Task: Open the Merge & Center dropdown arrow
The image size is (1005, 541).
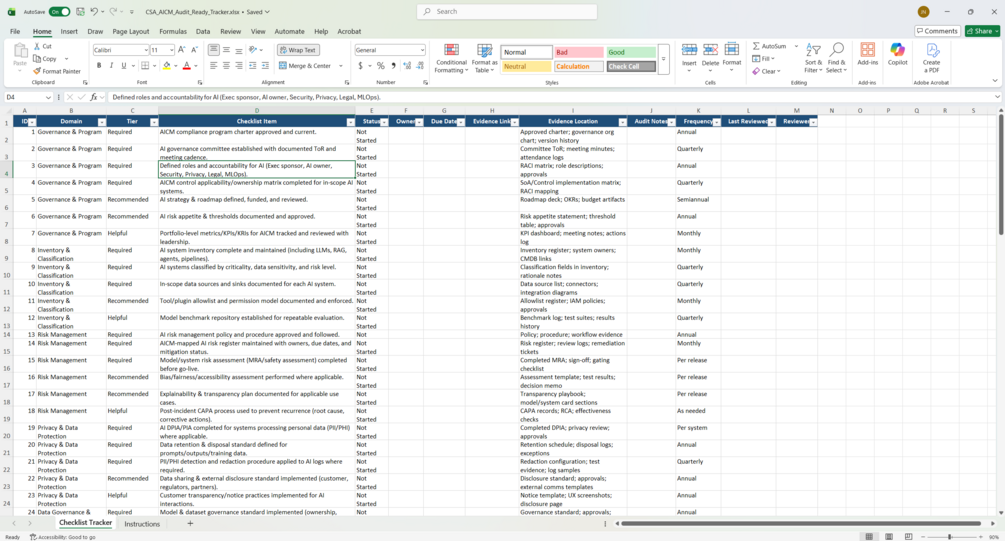Action: [x=340, y=65]
